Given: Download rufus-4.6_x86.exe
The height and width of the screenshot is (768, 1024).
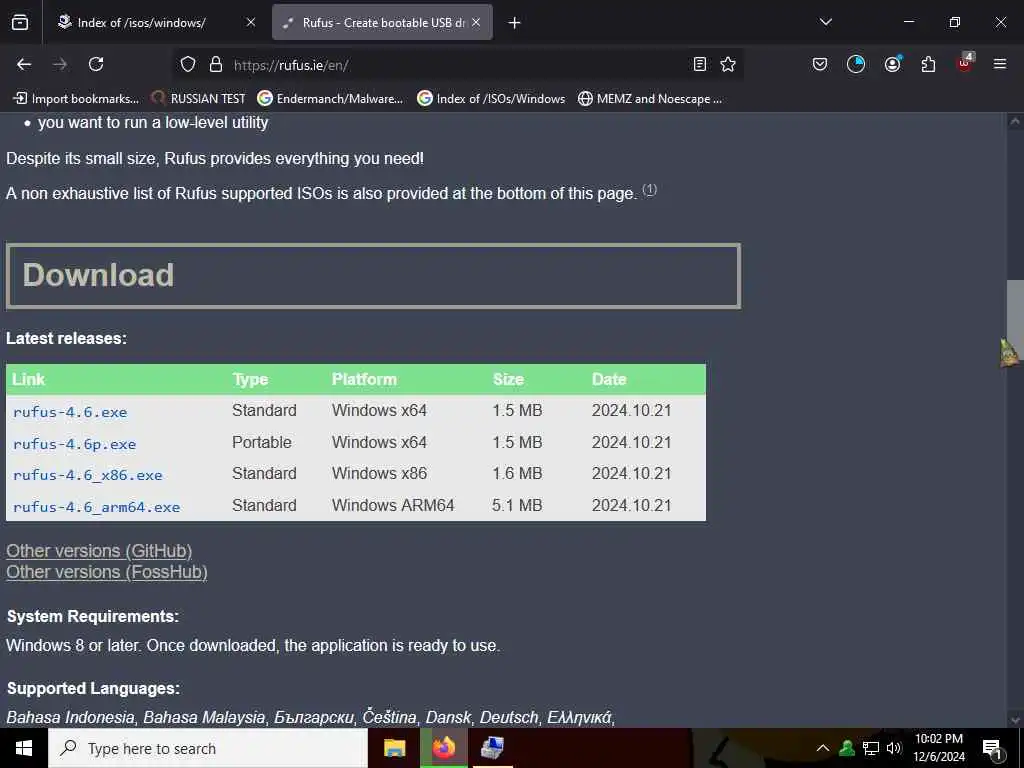Looking at the screenshot, I should (x=88, y=475).
